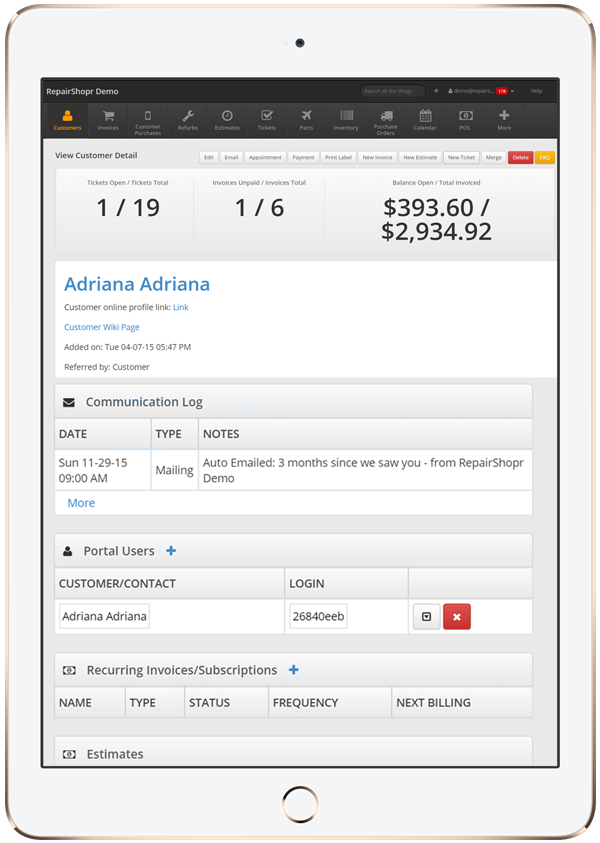
Task: Add a recurring invoice with plus icon
Action: tap(294, 670)
